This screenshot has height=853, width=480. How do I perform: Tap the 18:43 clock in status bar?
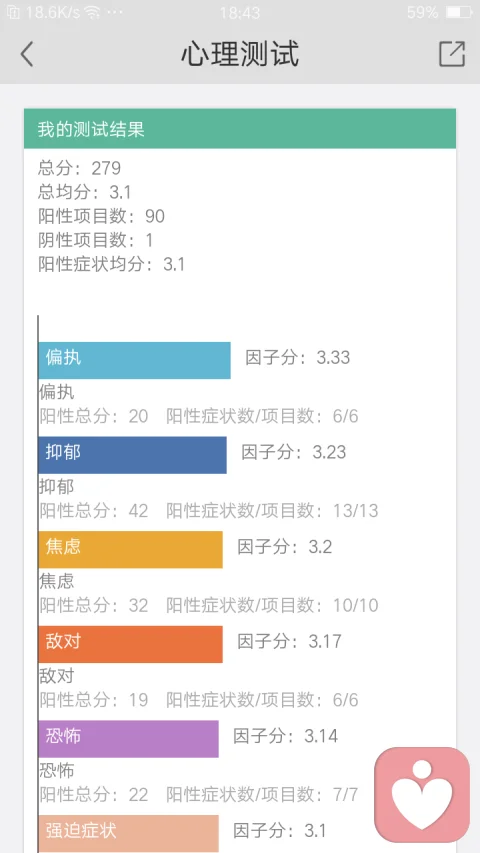(x=240, y=13)
